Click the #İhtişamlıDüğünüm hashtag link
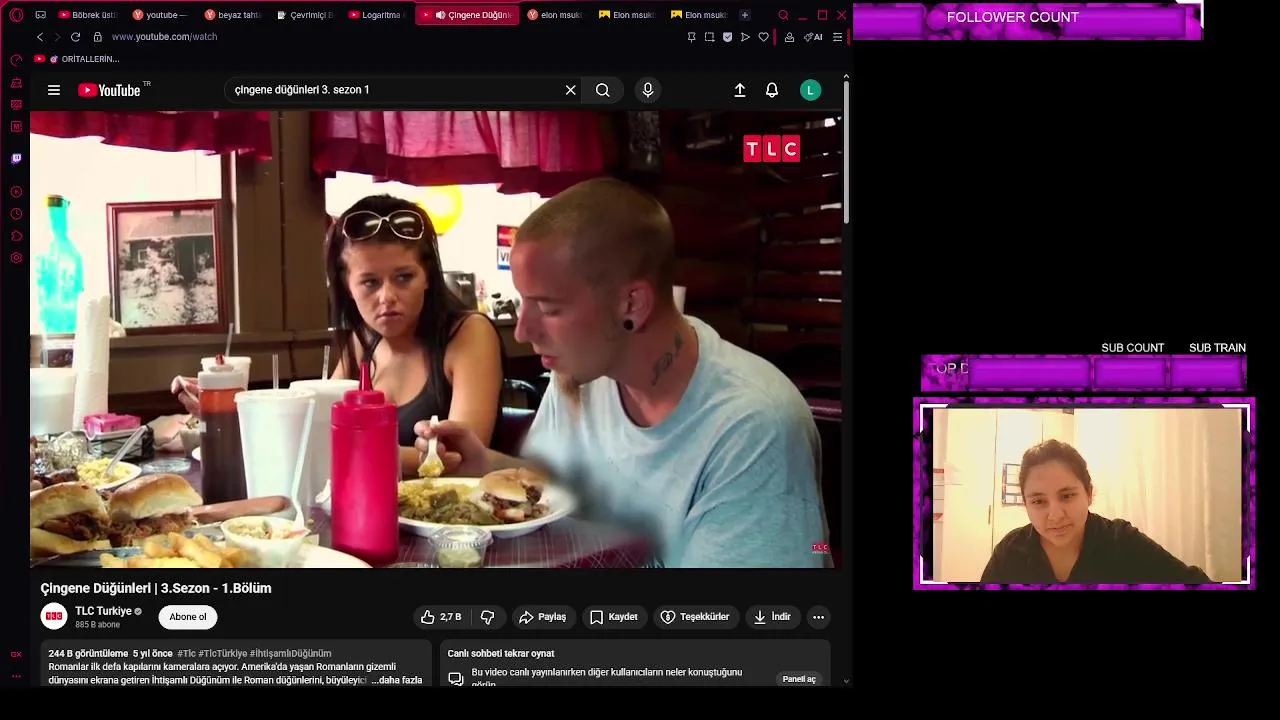The width and height of the screenshot is (1280, 720). 290,654
